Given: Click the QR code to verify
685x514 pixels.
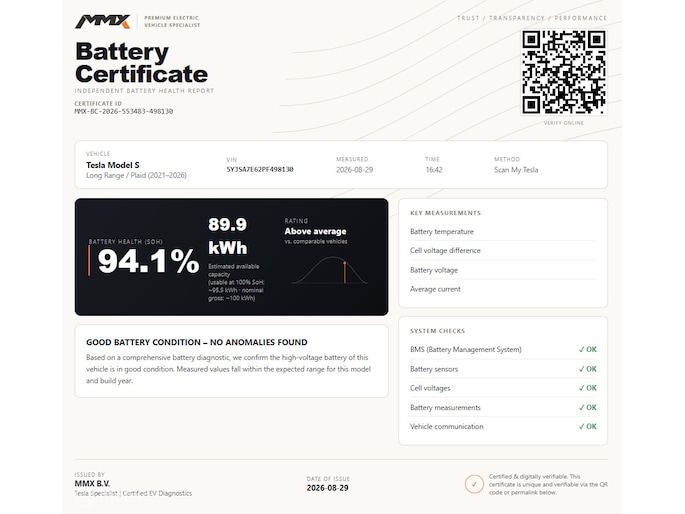Looking at the screenshot, I should 564,72.
